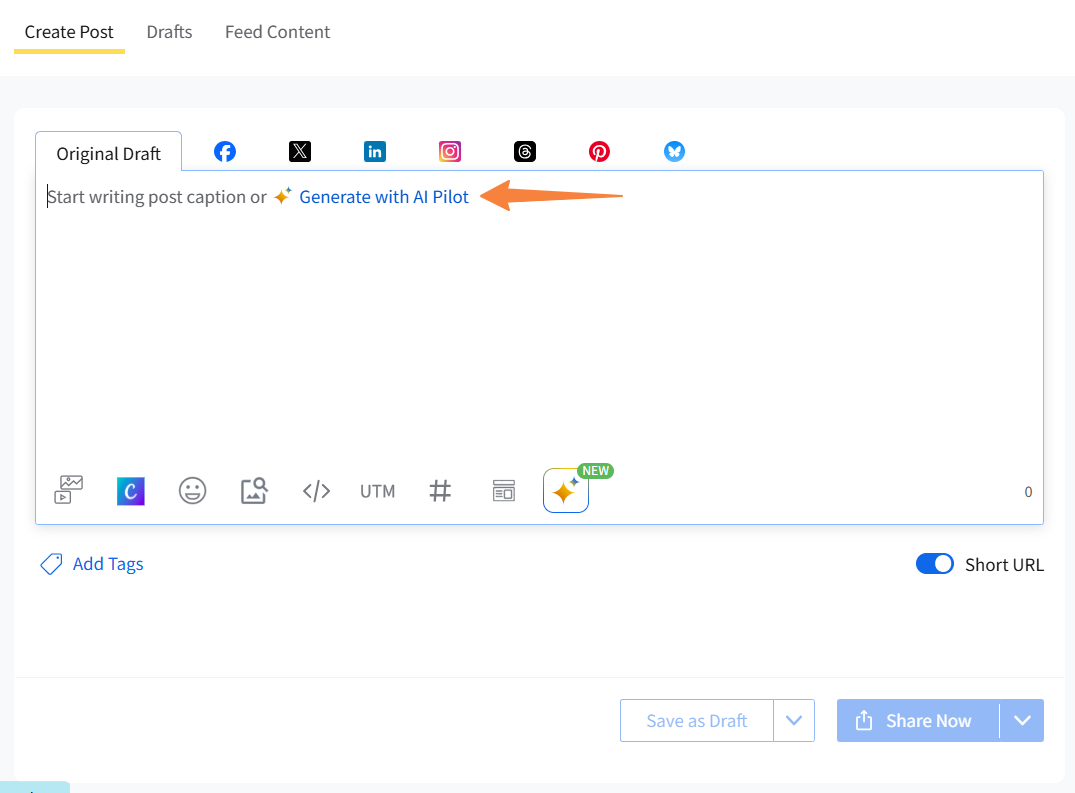Image resolution: width=1075 pixels, height=793 pixels.
Task: Click the Add Tags link
Action: (107, 564)
